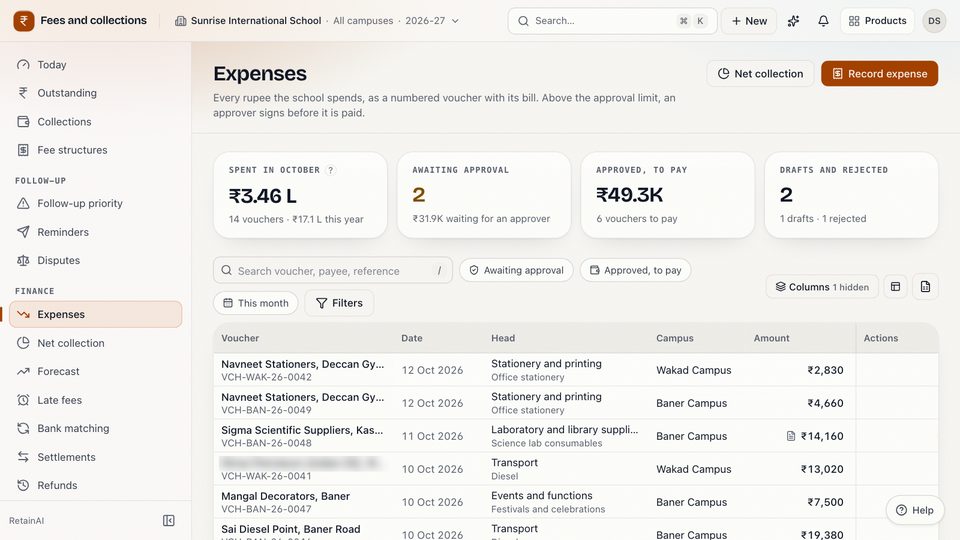This screenshot has width=960, height=540.
Task: Toggle the Approved, to pay filter chip
Action: click(x=636, y=270)
